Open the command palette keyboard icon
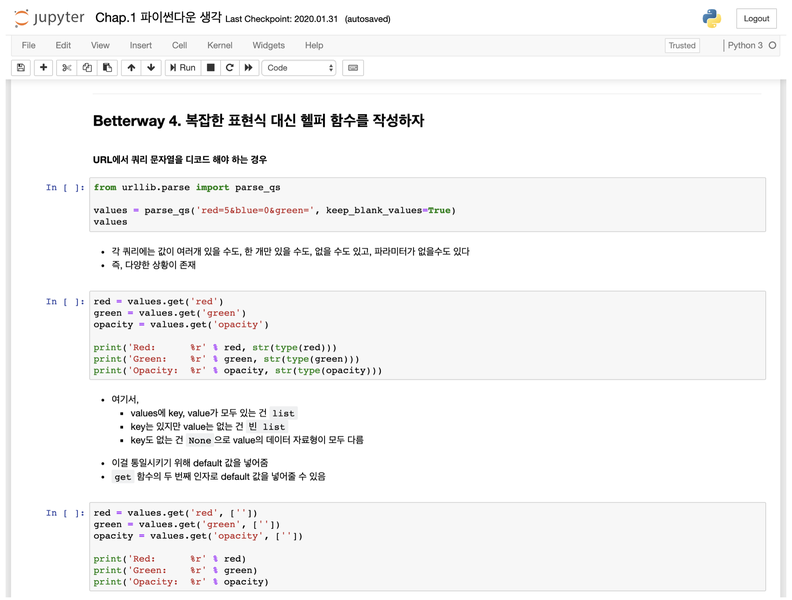The image size is (792, 600). (353, 68)
